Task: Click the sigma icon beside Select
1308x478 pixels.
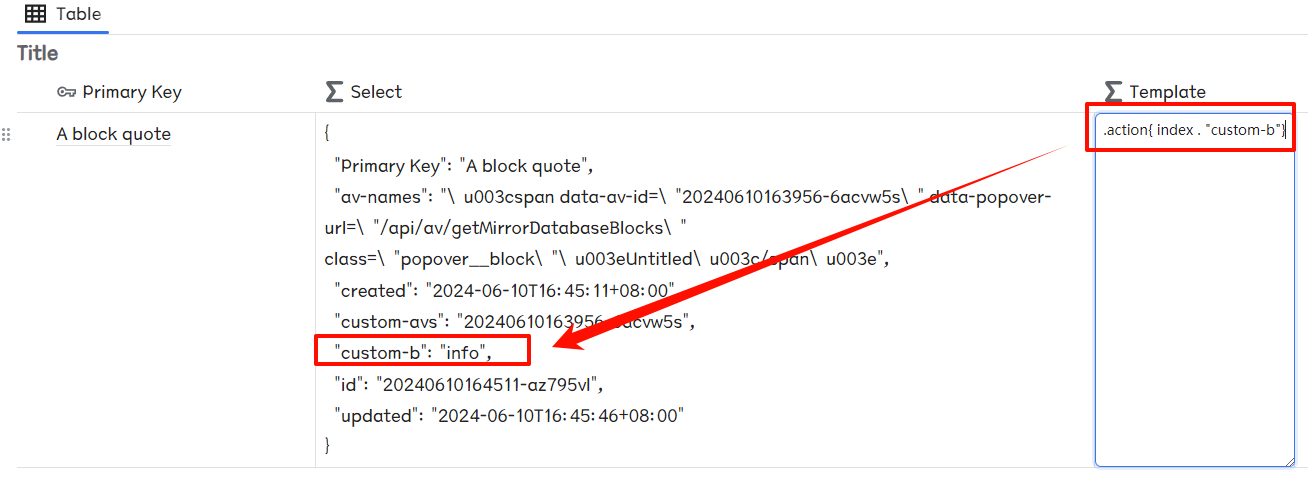Action: point(335,92)
